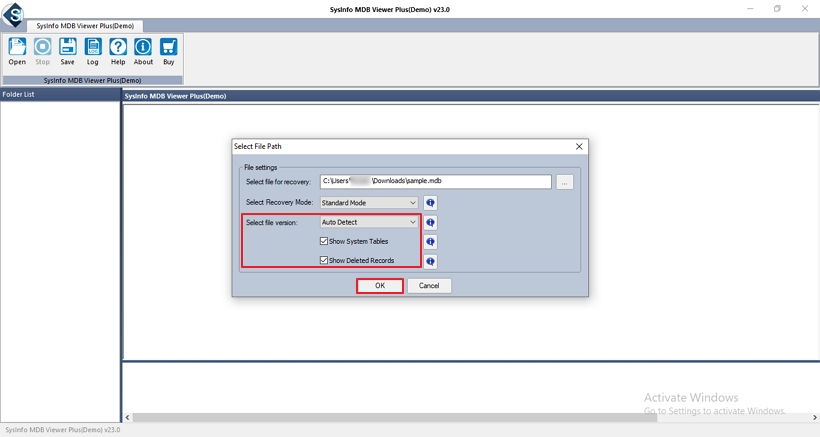Viewport: 820px width, 437px height.
Task: Click info icon beside Select file version
Action: click(x=430, y=223)
